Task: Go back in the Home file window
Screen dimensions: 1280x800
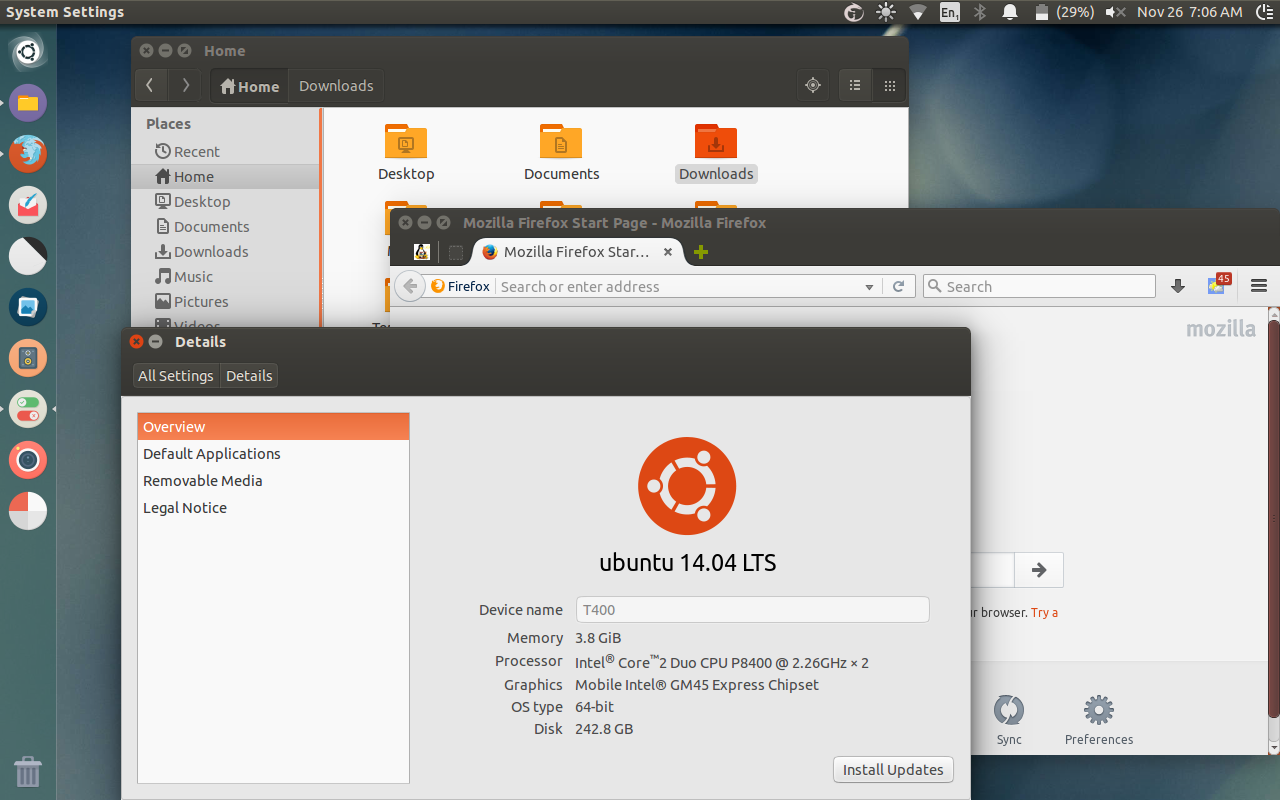Action: (150, 86)
